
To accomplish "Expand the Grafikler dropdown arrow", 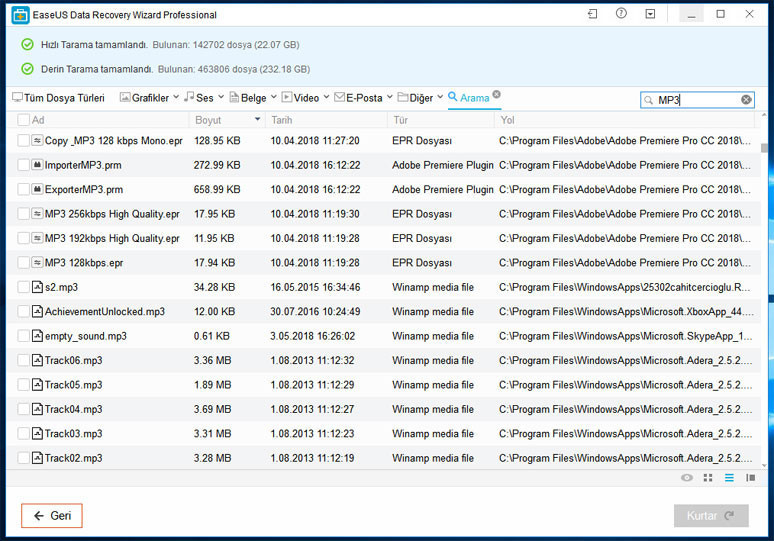I will coord(176,97).
